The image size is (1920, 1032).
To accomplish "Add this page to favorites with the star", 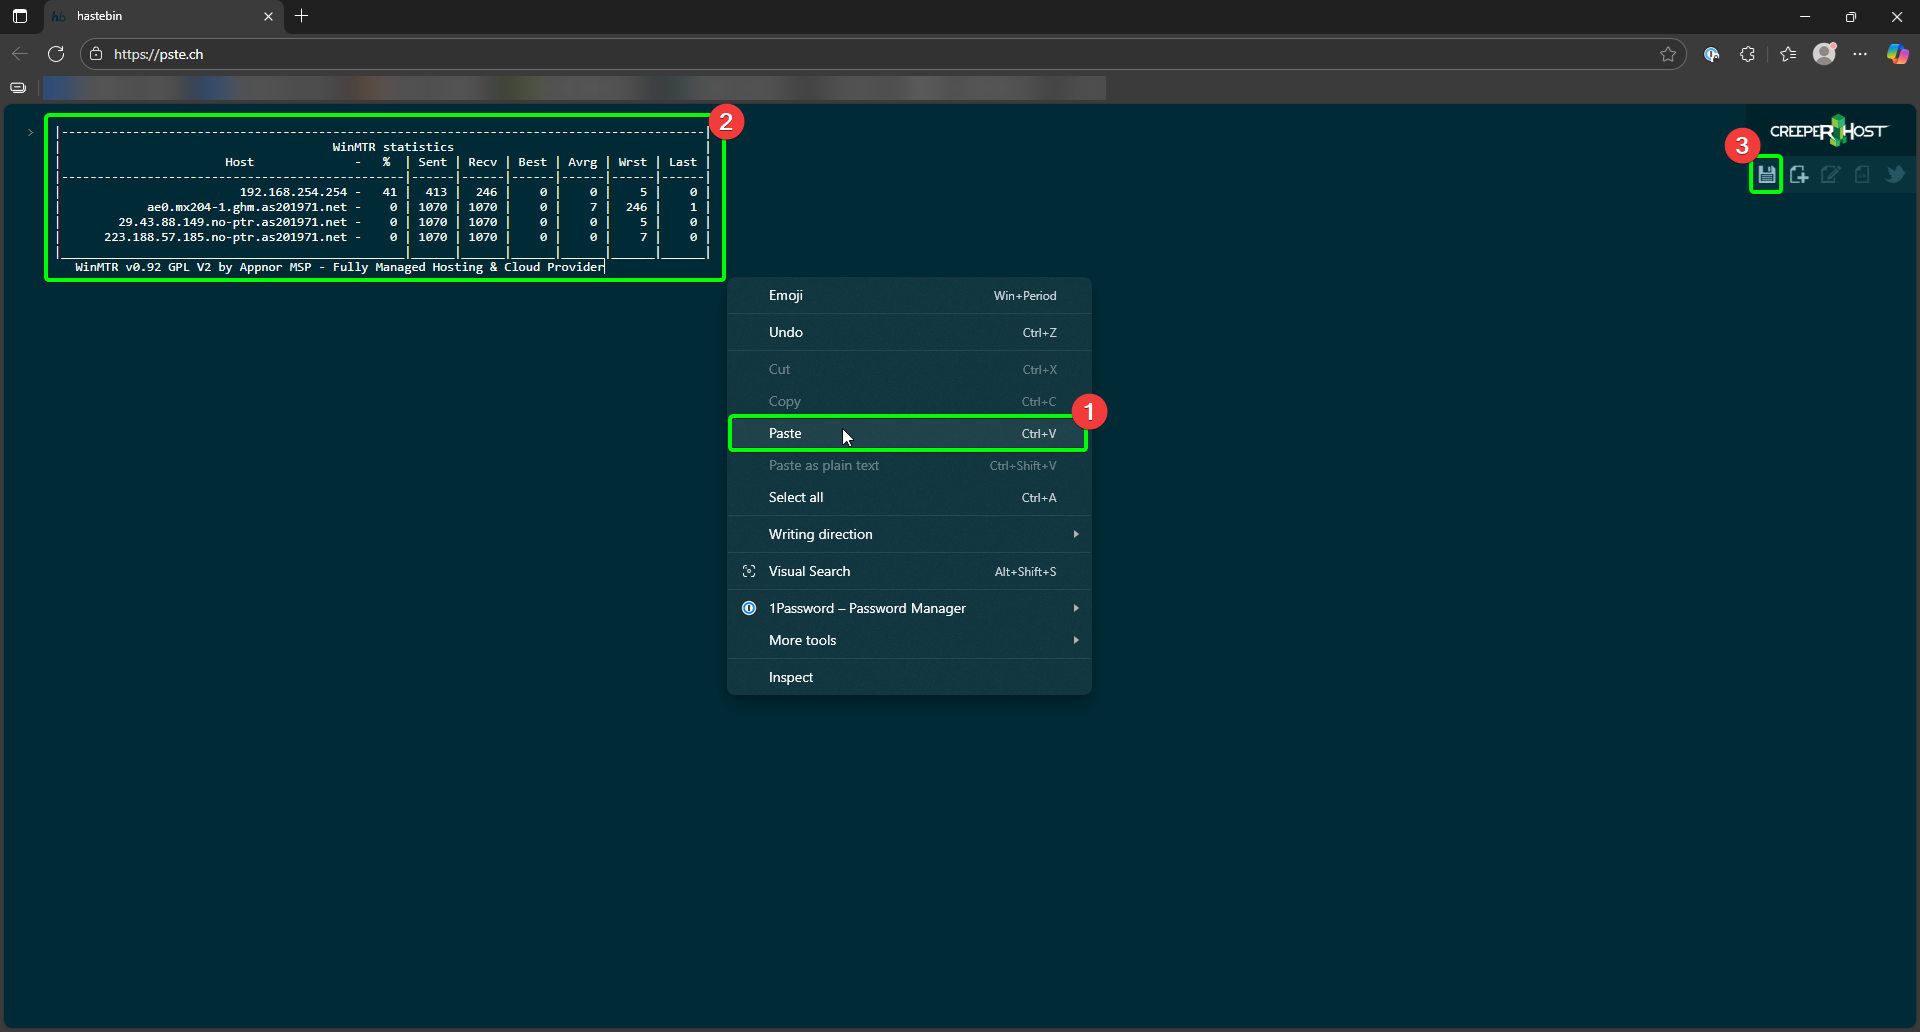I will (x=1668, y=54).
